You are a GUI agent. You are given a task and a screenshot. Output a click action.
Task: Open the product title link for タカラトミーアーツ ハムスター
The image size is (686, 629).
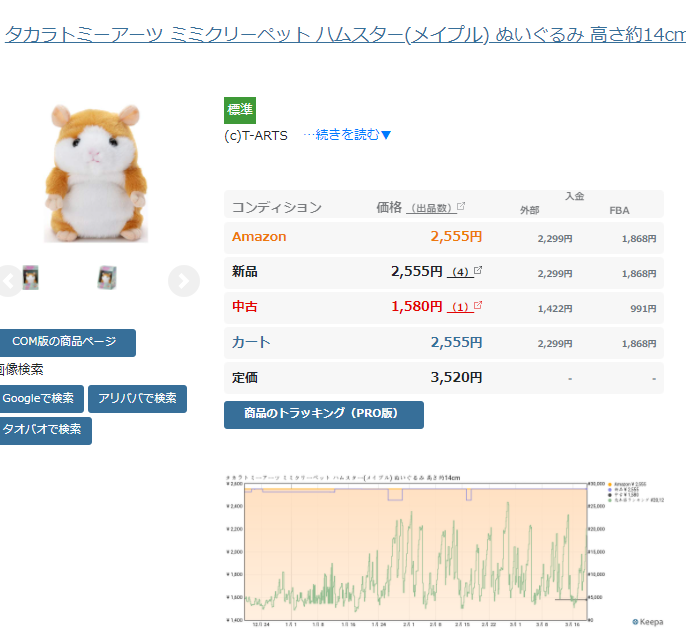click(345, 35)
